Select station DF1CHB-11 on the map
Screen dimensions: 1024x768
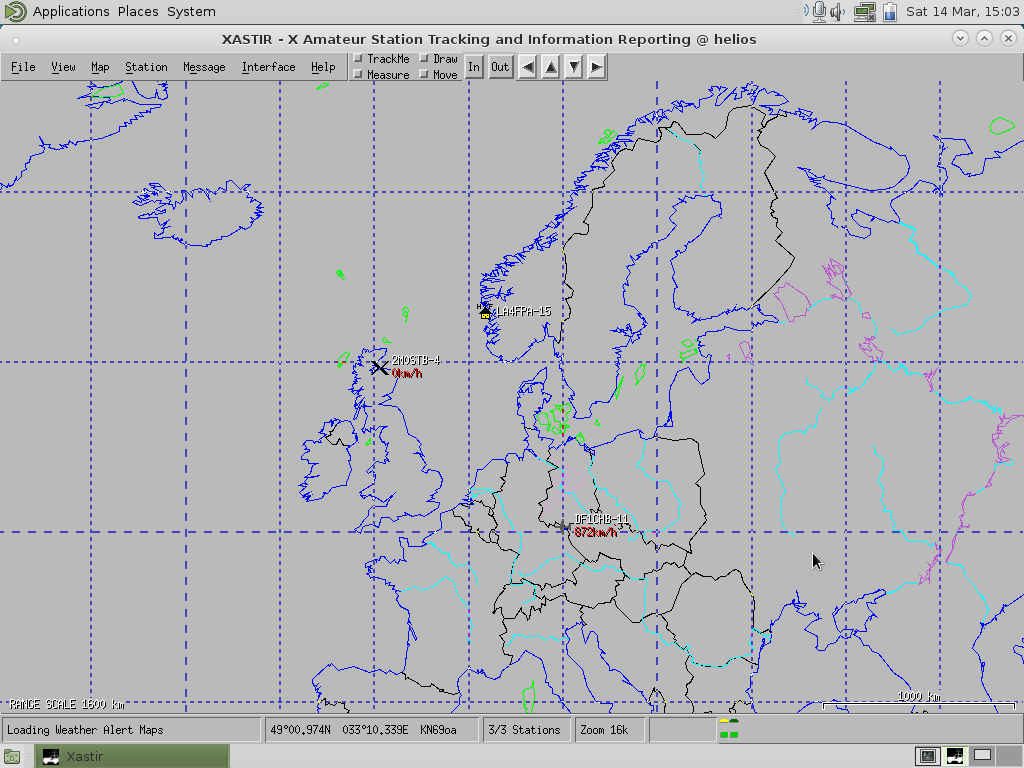point(565,525)
